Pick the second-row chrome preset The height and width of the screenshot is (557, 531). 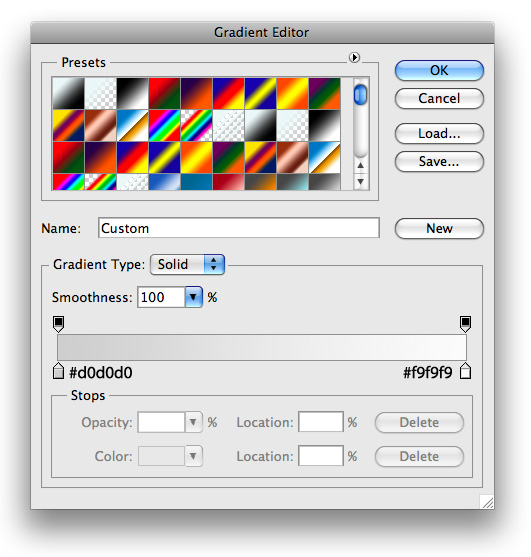[132, 125]
